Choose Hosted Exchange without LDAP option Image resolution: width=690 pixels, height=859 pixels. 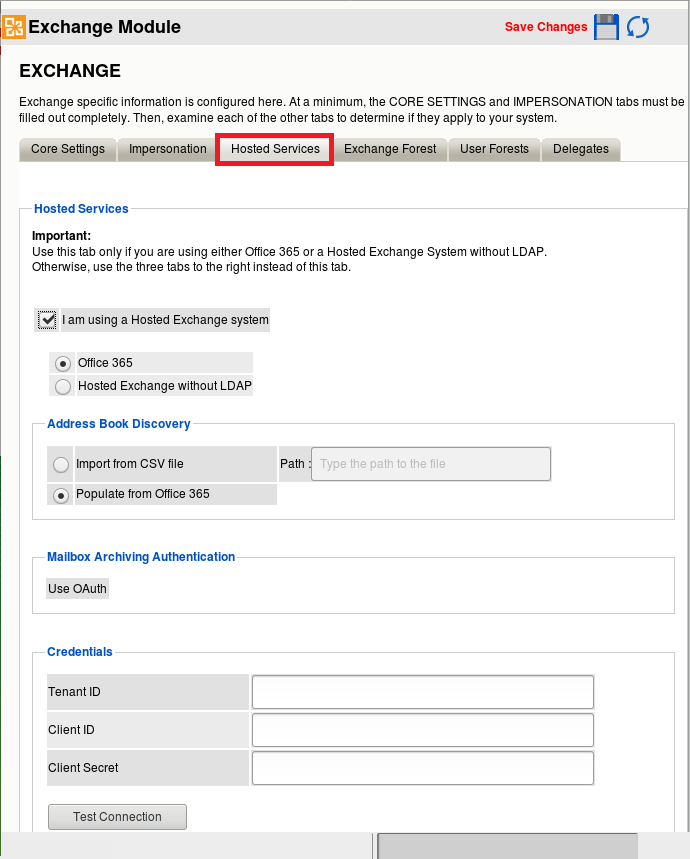63,386
